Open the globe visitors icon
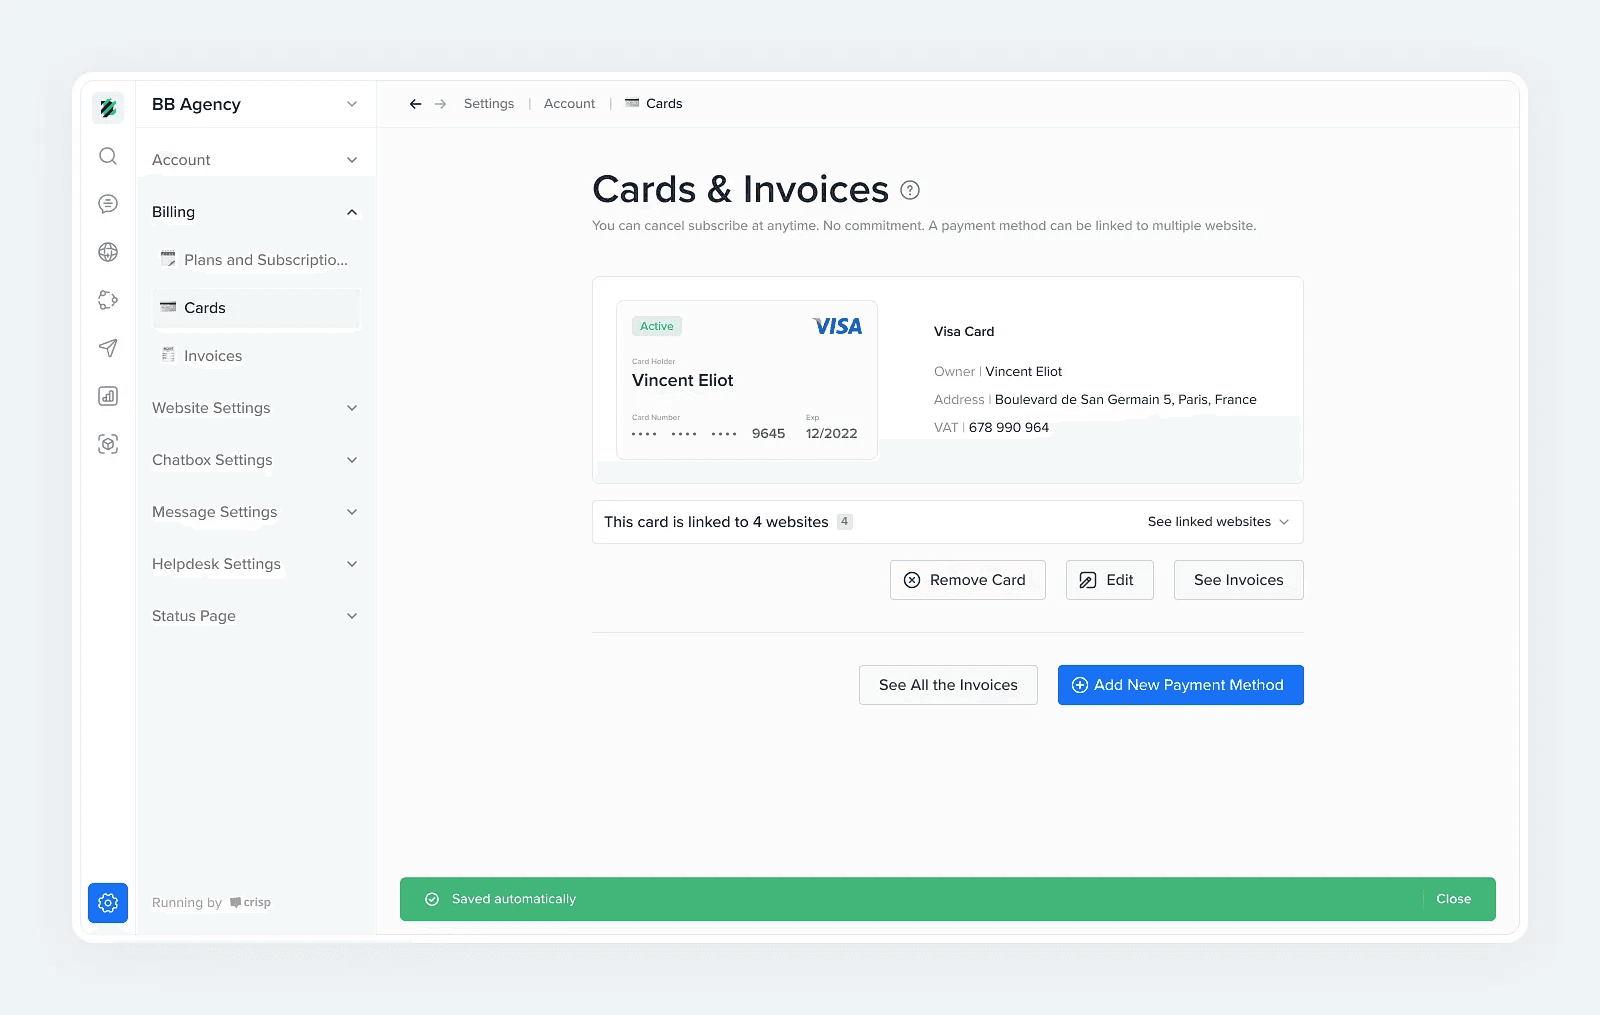This screenshot has height=1015, width=1600. click(108, 252)
